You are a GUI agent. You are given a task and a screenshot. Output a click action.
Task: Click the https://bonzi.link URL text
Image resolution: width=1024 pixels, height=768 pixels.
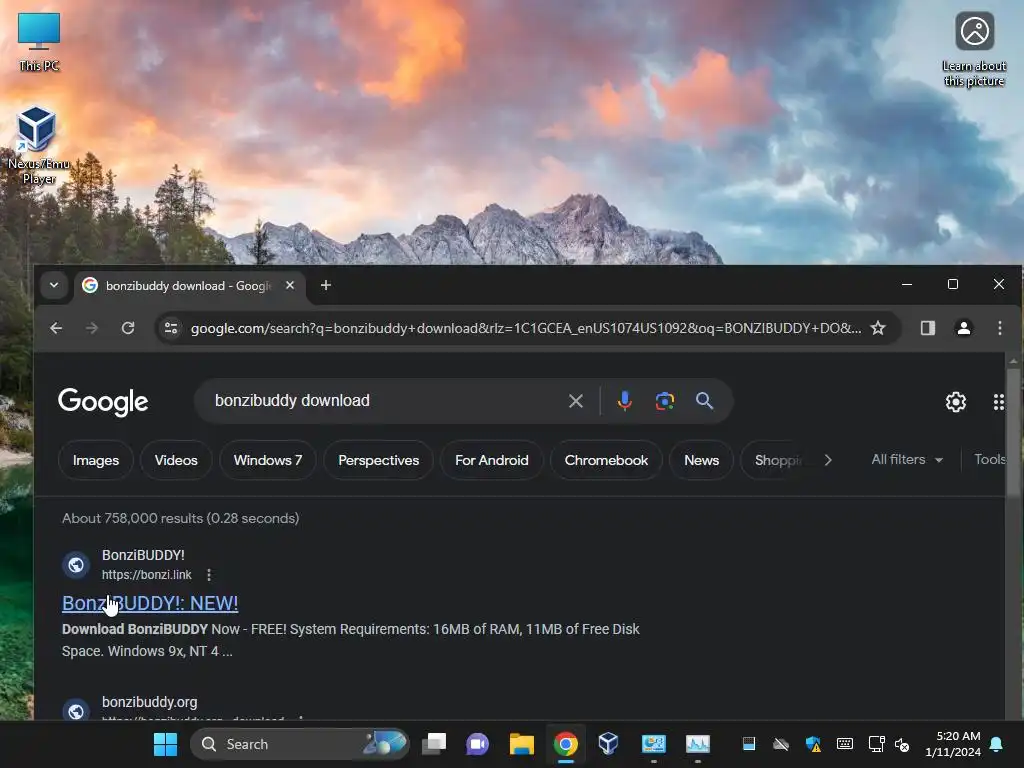[147, 575]
